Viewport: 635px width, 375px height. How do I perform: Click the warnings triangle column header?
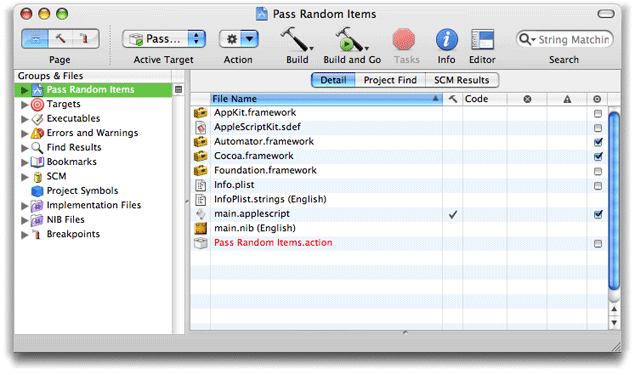[567, 99]
